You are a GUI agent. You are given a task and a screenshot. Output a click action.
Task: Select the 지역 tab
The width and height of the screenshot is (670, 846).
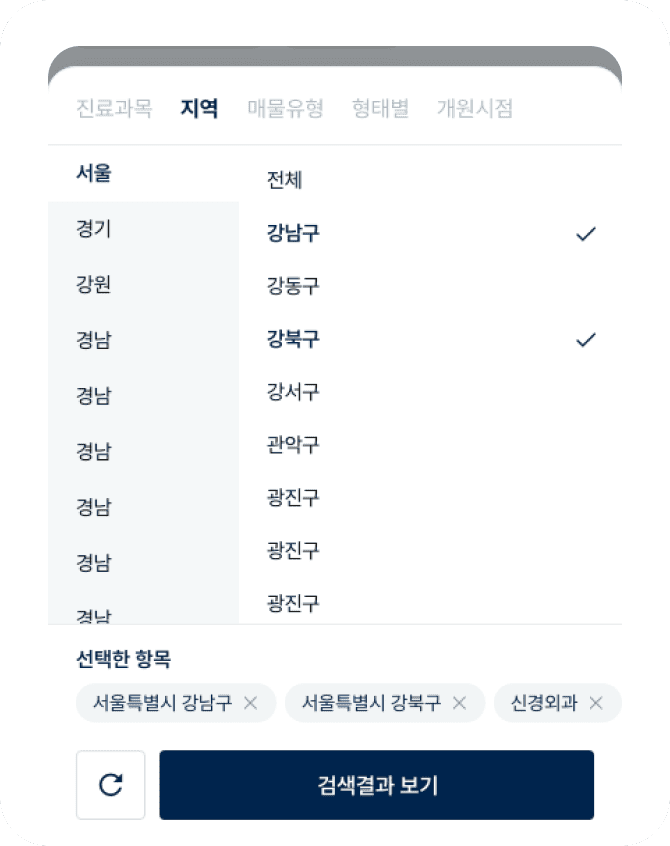pos(199,109)
